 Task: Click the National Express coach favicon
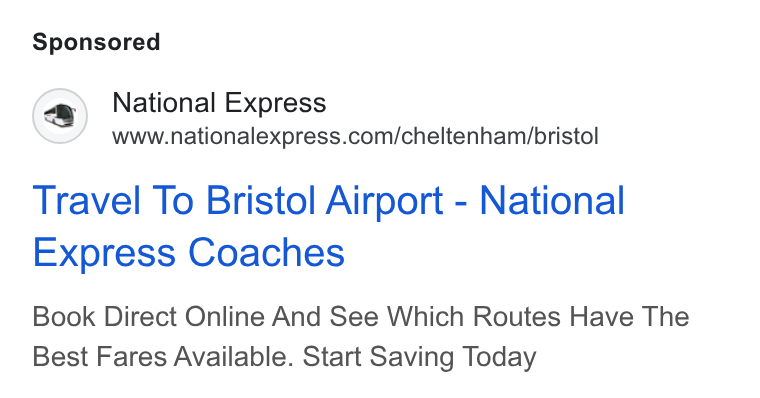(60, 116)
